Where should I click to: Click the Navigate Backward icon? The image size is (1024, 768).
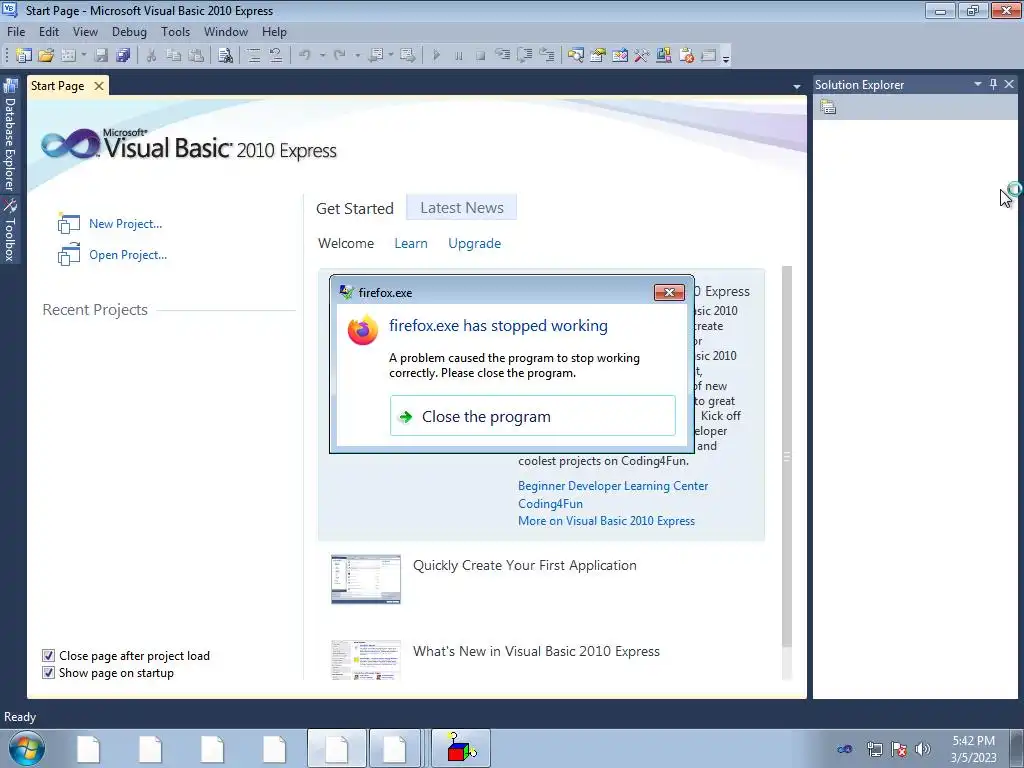pyautogui.click(x=376, y=56)
